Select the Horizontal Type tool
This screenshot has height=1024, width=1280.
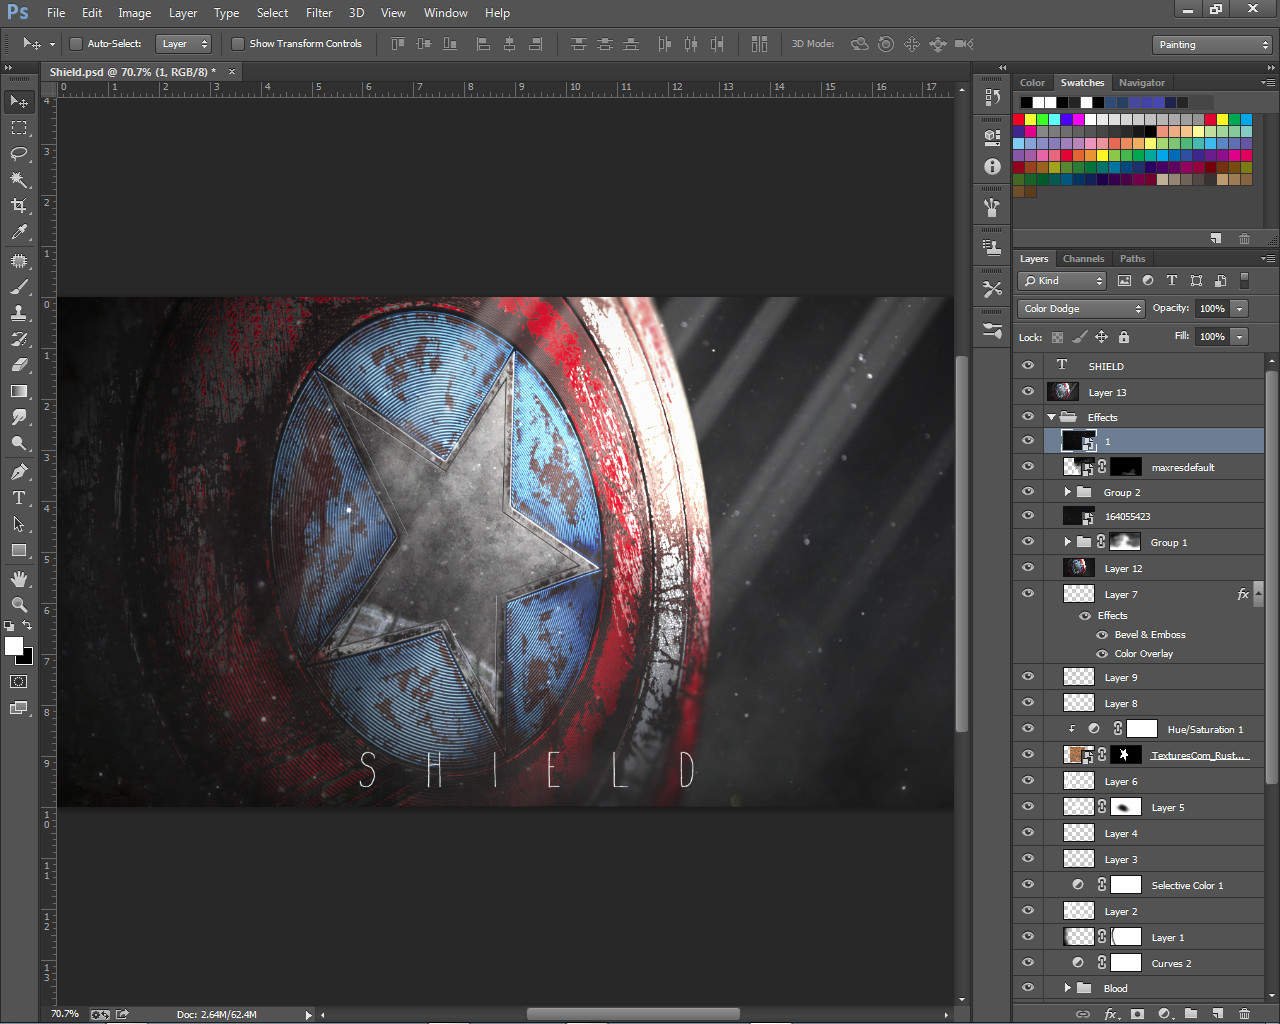coord(19,498)
